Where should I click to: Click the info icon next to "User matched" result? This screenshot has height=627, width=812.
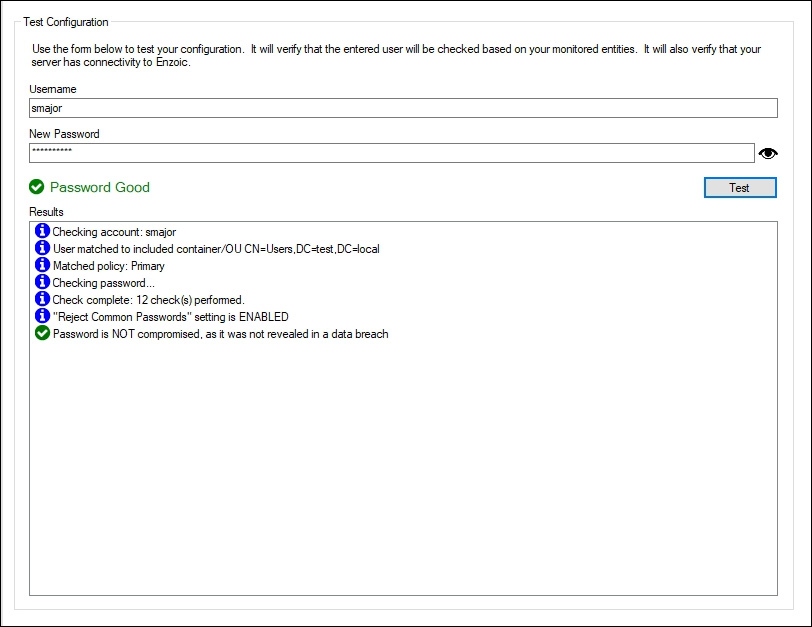[x=42, y=249]
